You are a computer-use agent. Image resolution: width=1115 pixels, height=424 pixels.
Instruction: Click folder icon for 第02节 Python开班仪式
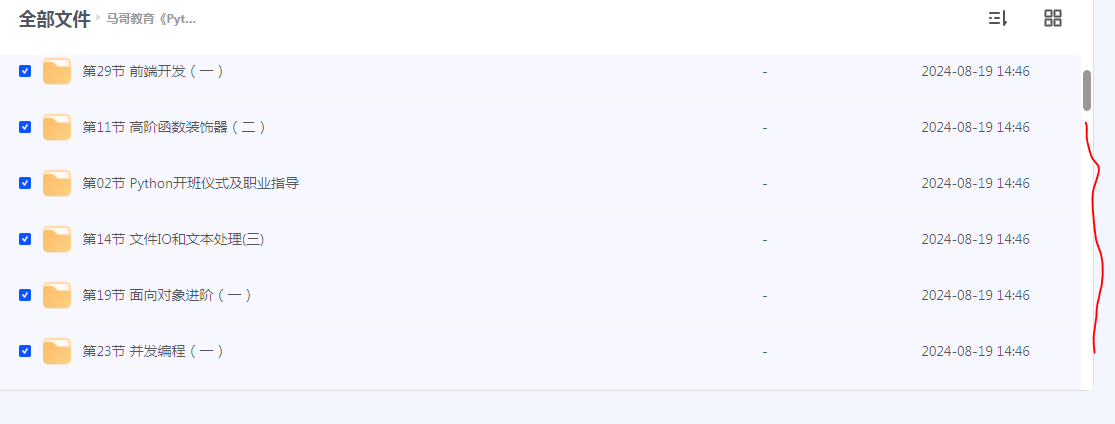(x=57, y=183)
